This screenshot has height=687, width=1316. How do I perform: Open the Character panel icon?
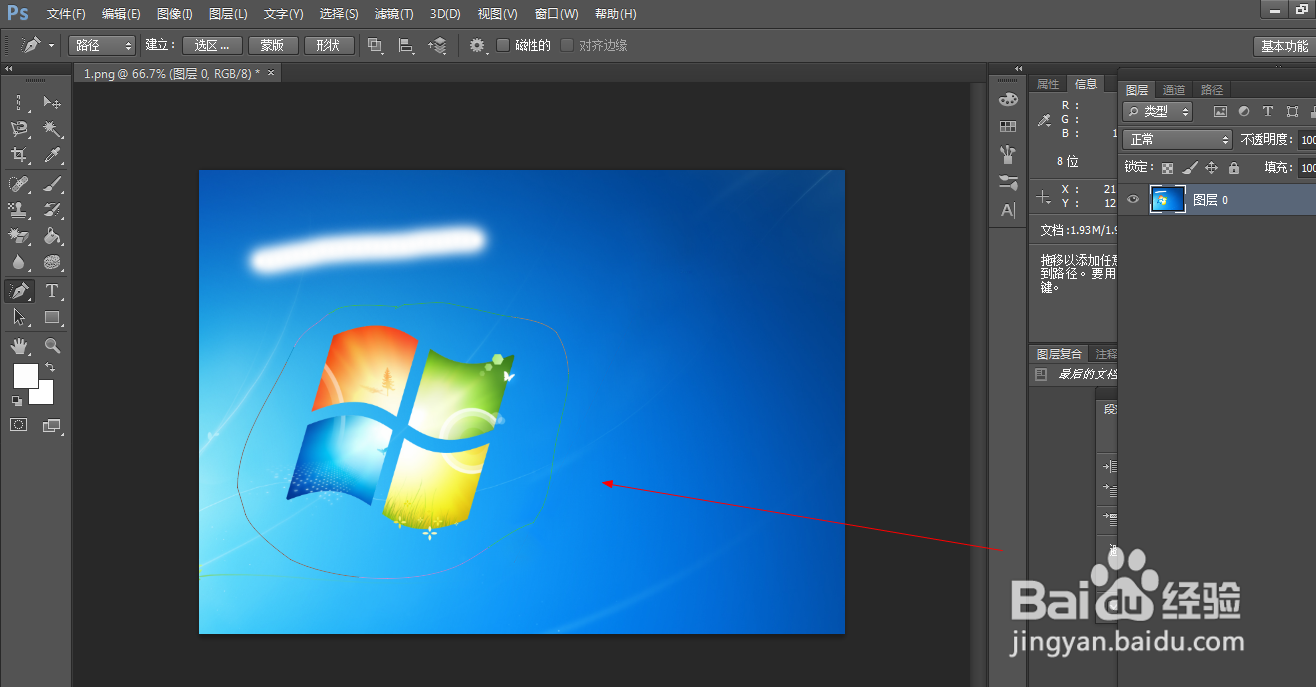(1008, 210)
